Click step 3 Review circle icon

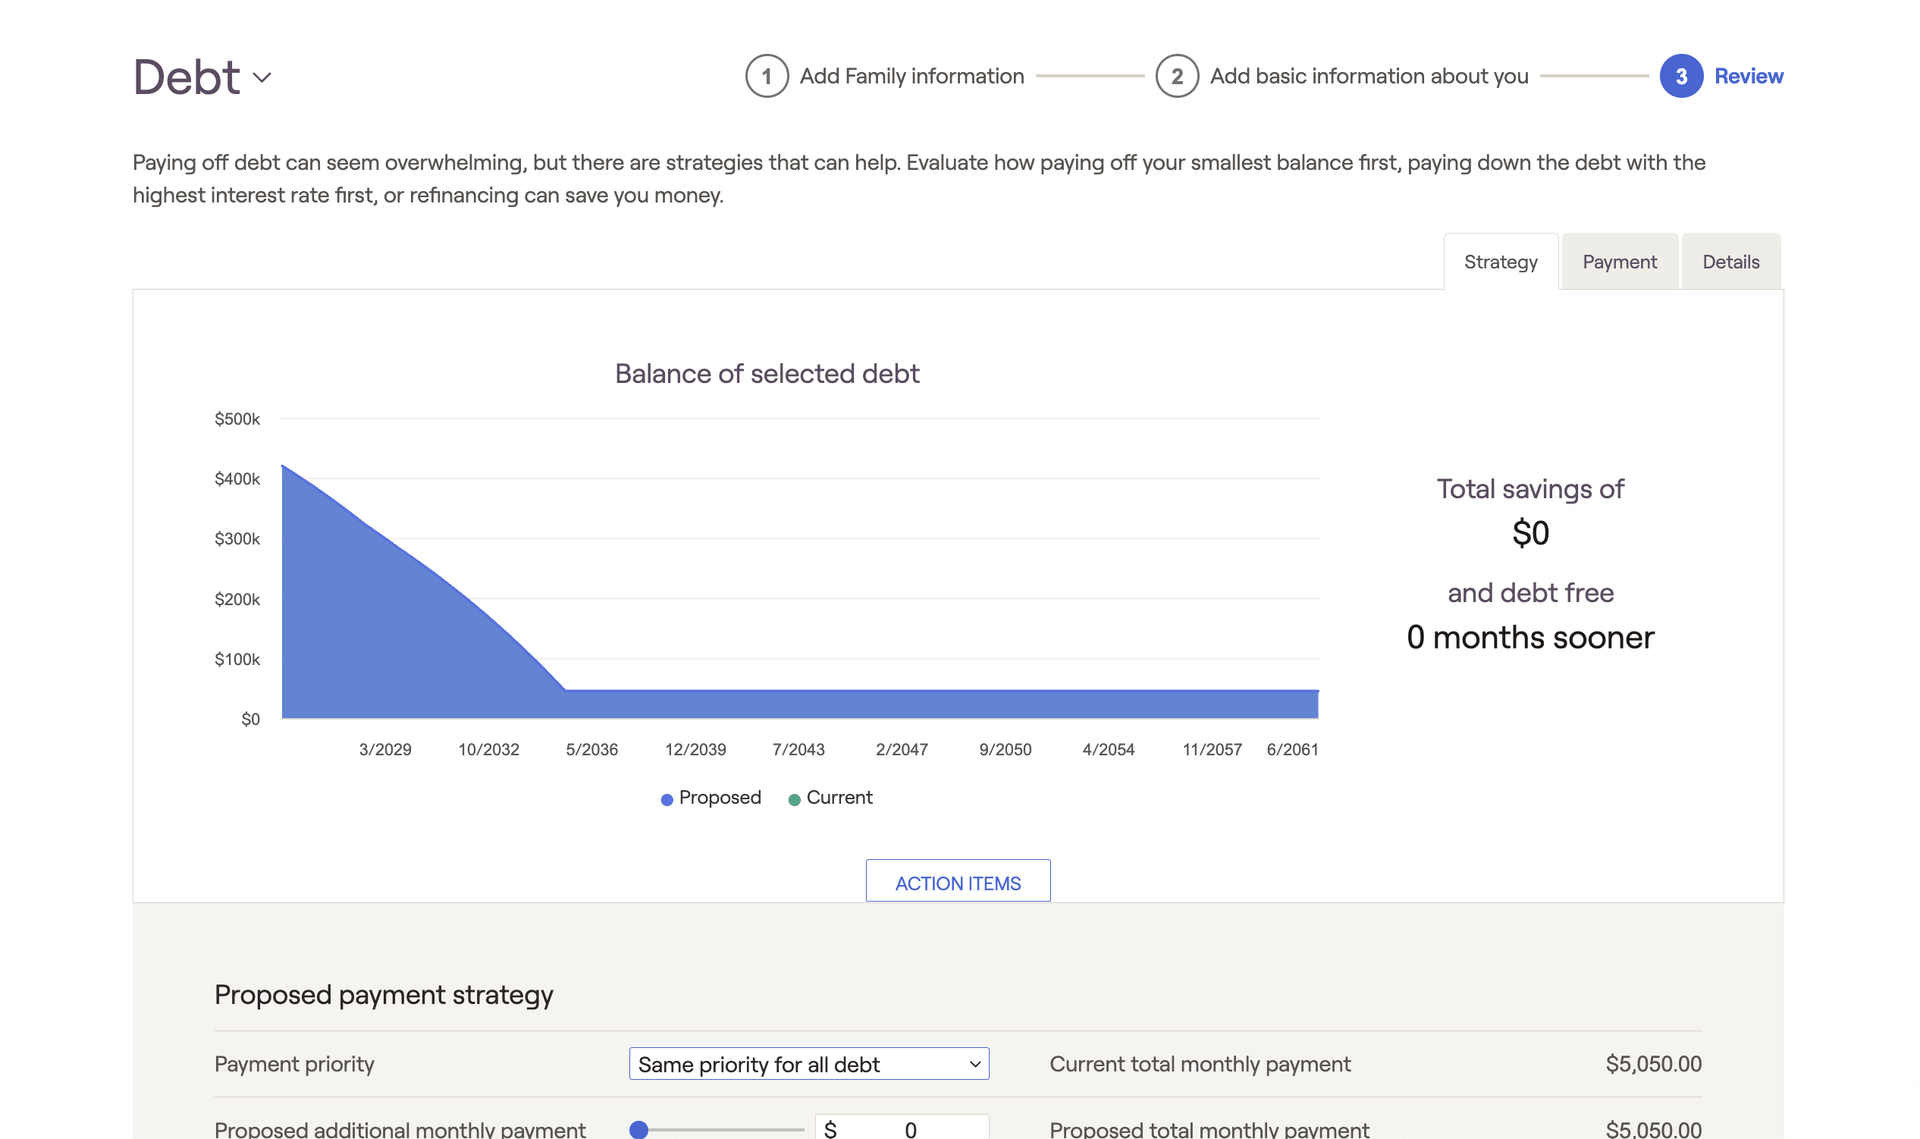pyautogui.click(x=1681, y=76)
